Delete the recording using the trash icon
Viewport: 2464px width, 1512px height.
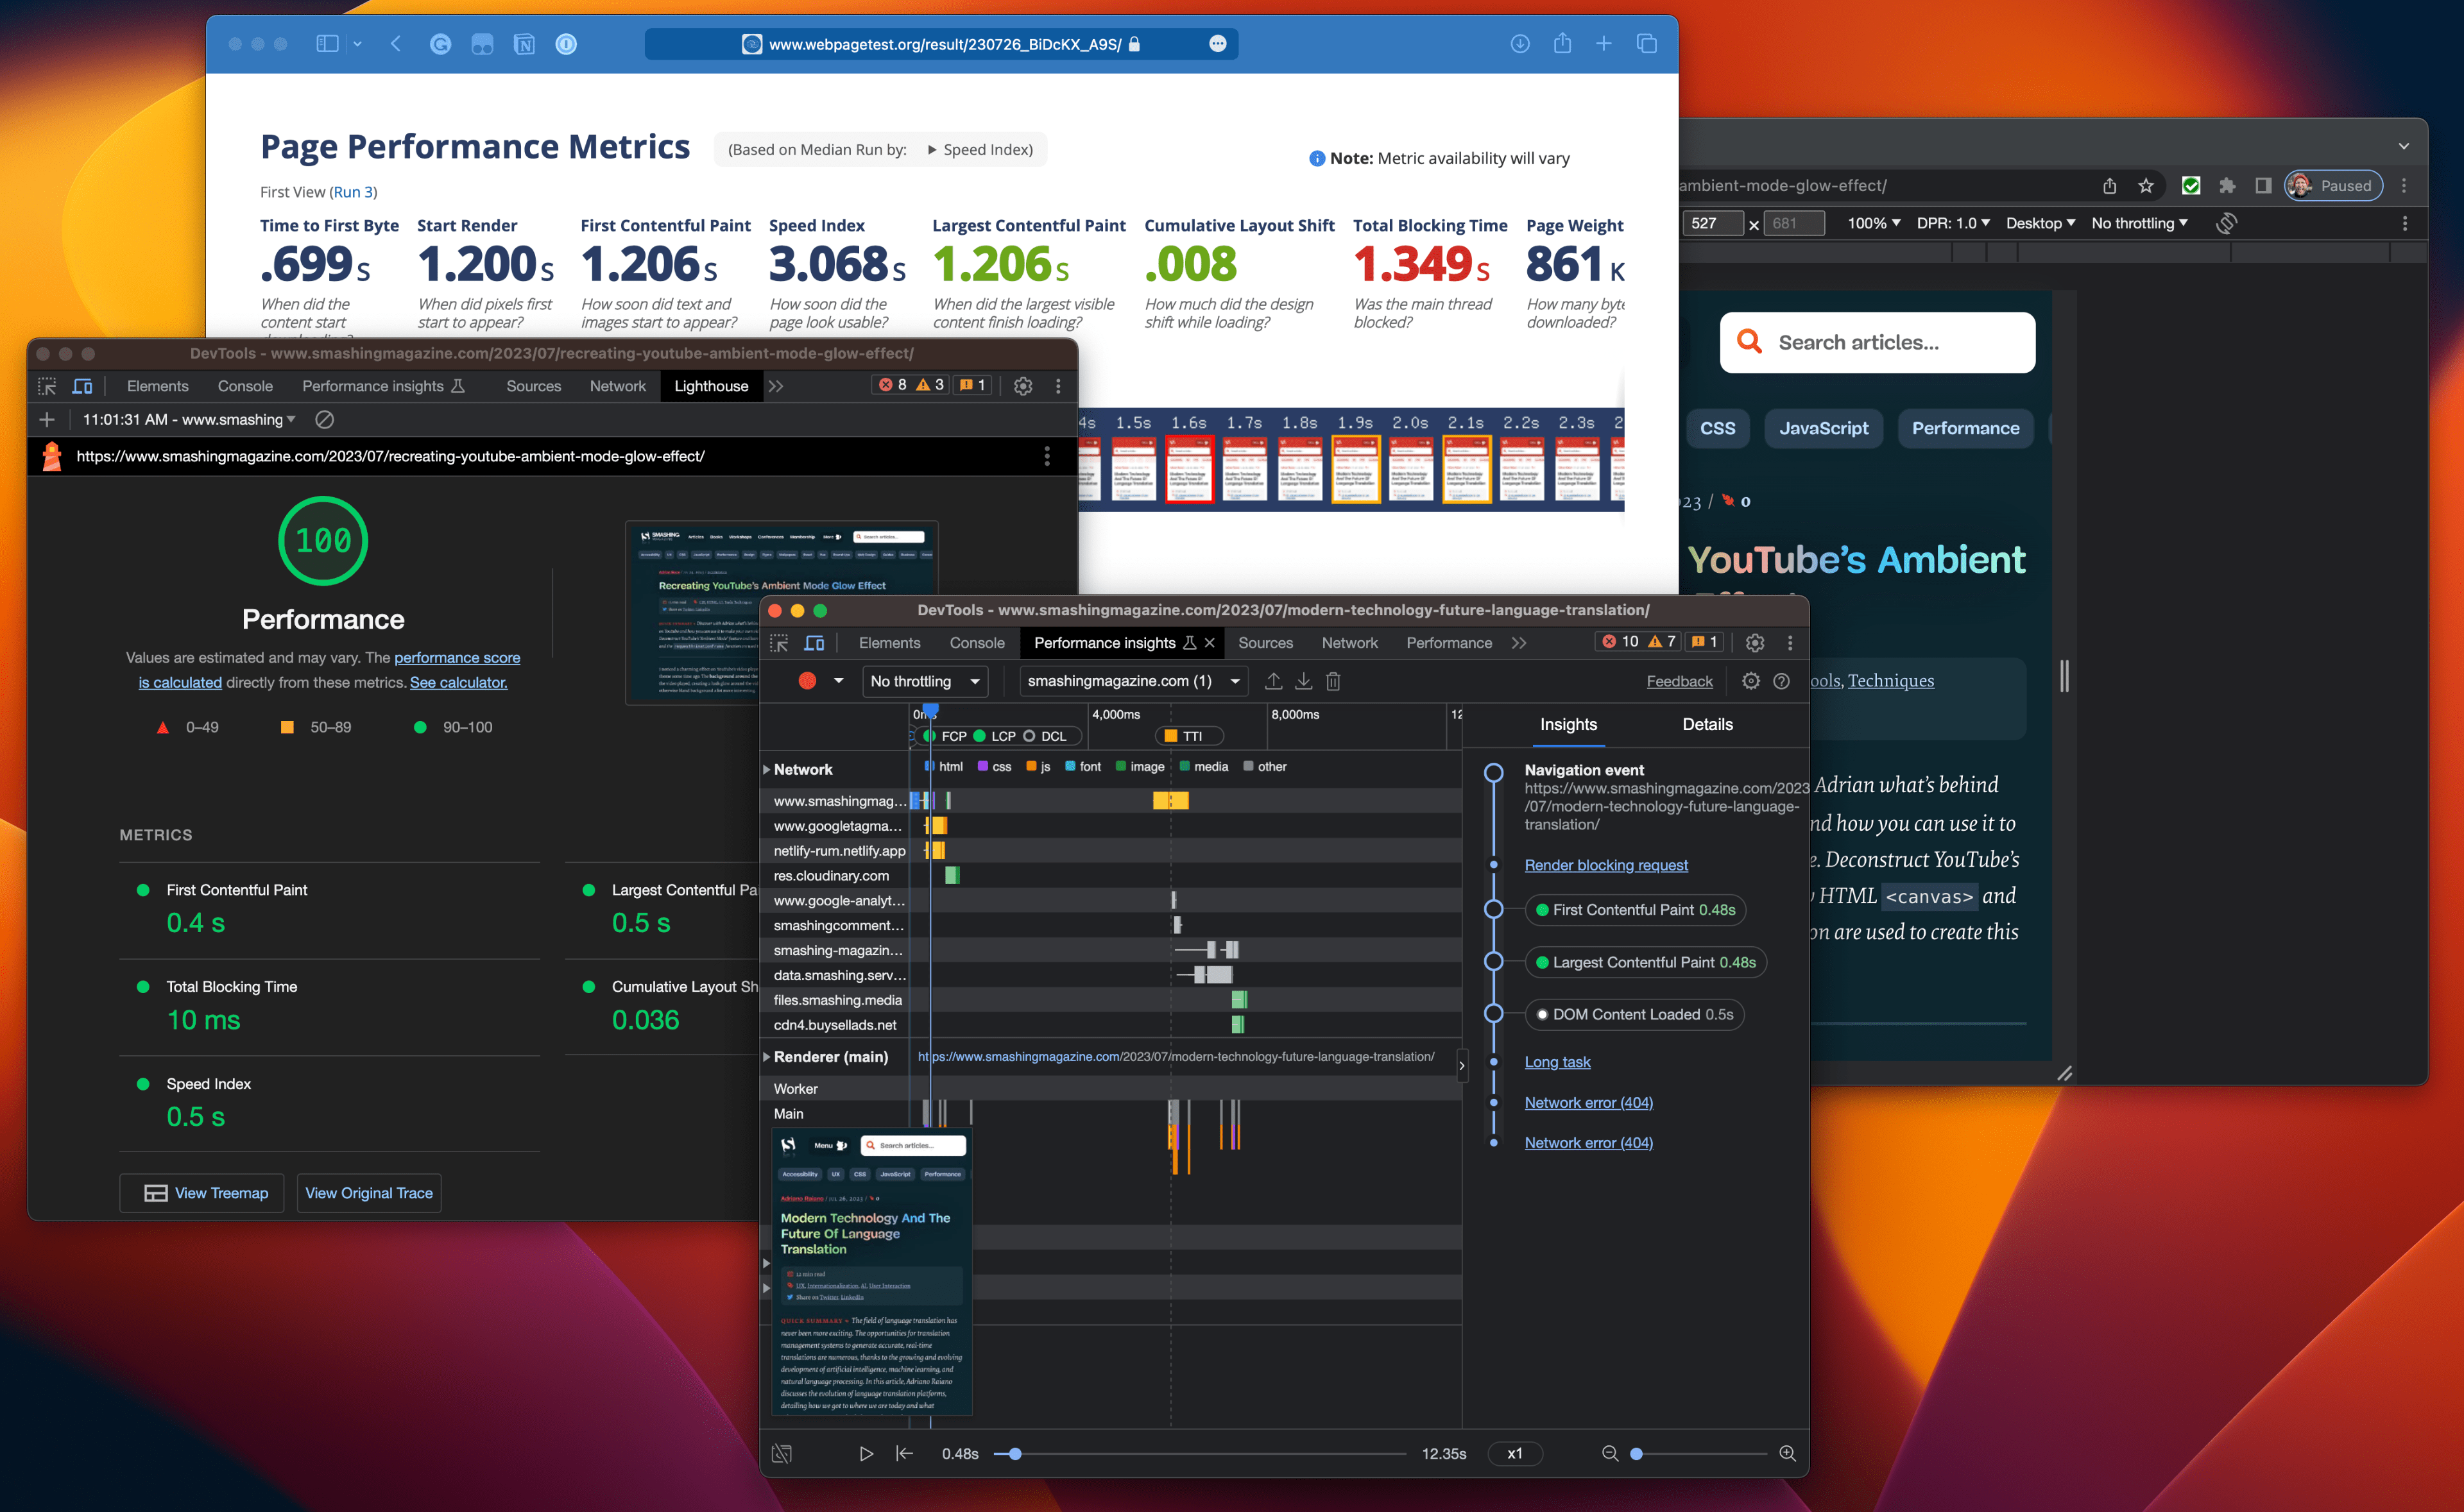[1333, 681]
